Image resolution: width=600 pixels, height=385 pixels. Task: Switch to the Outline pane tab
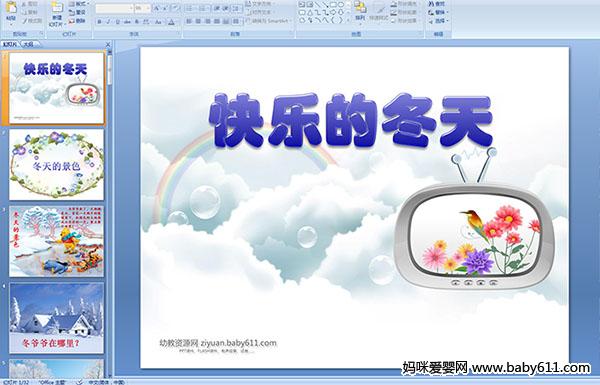(29, 44)
